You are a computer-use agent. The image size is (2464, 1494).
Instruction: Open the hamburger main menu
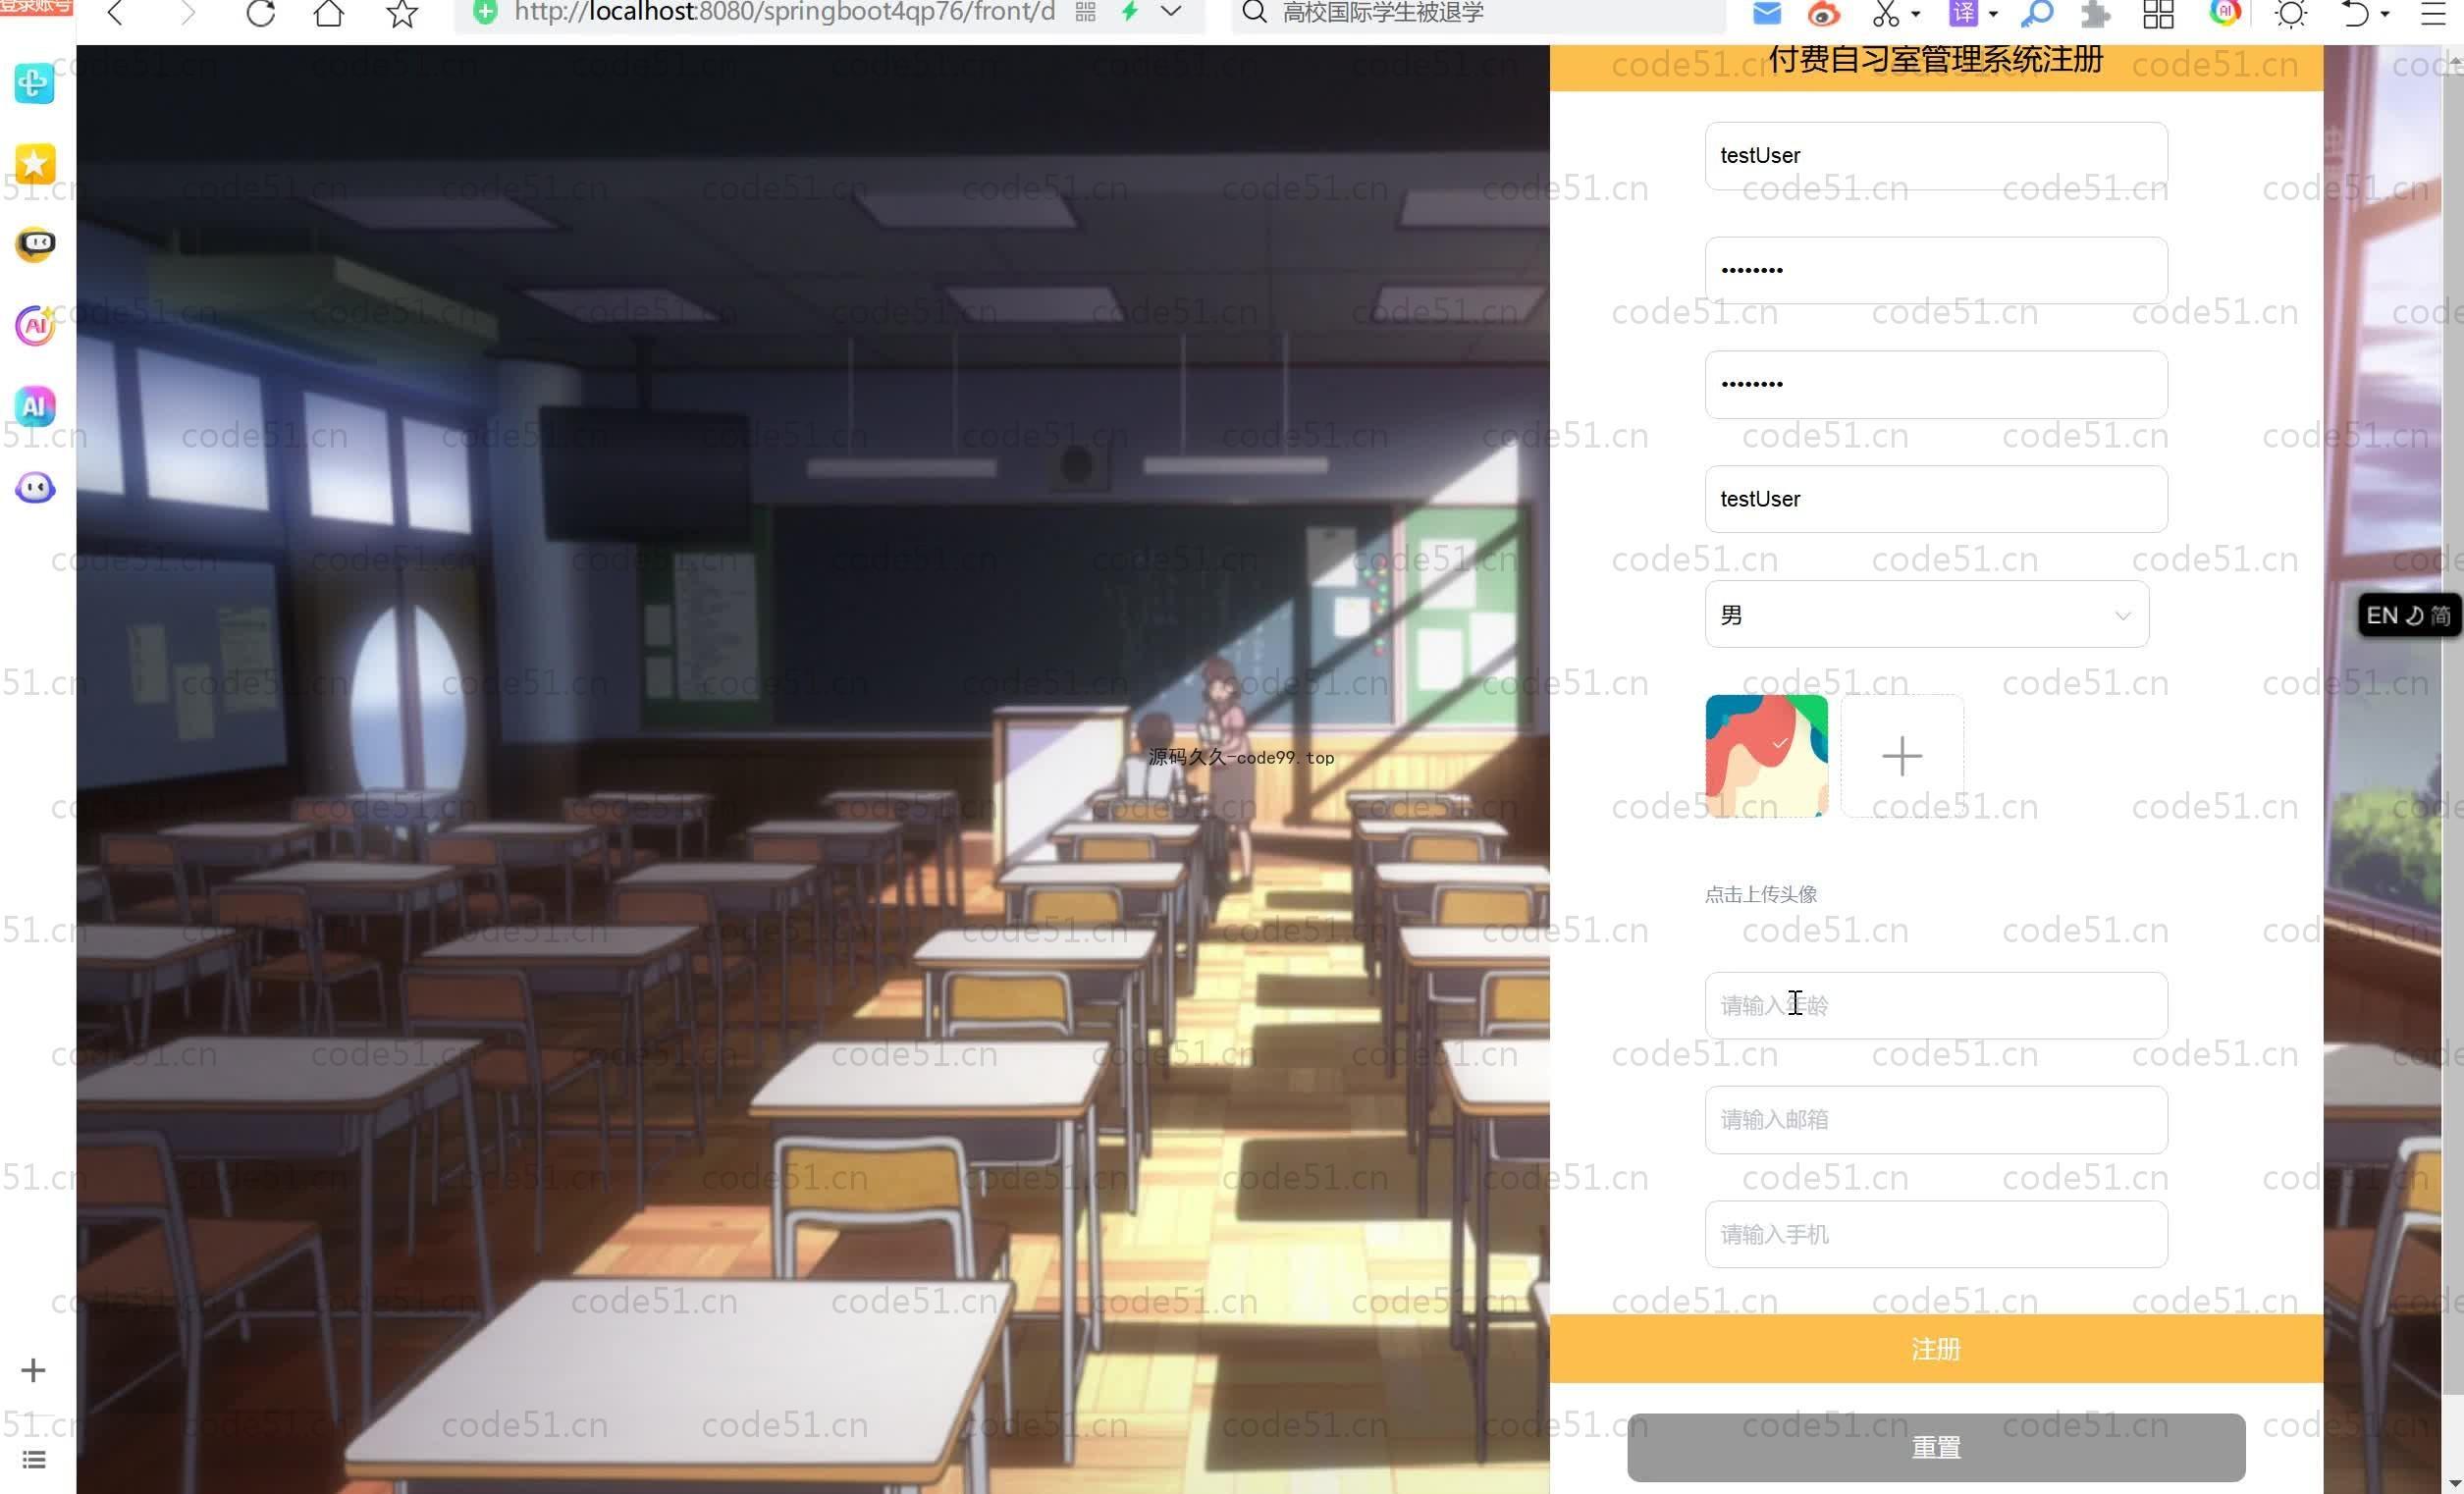(2433, 13)
